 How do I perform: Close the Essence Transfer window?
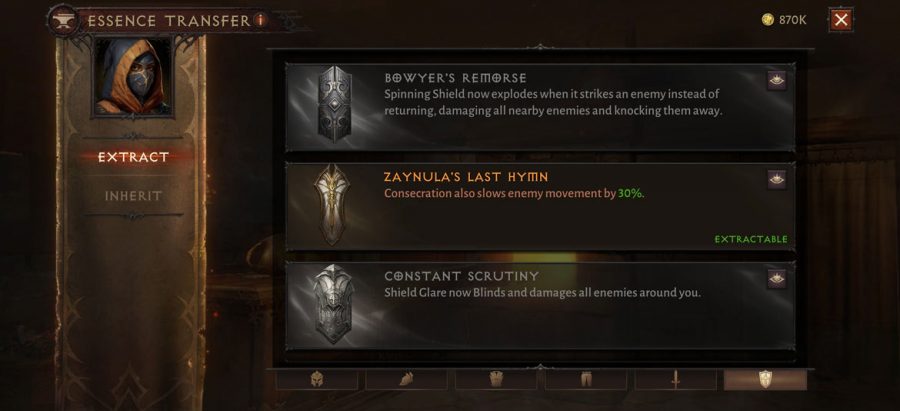pos(841,20)
